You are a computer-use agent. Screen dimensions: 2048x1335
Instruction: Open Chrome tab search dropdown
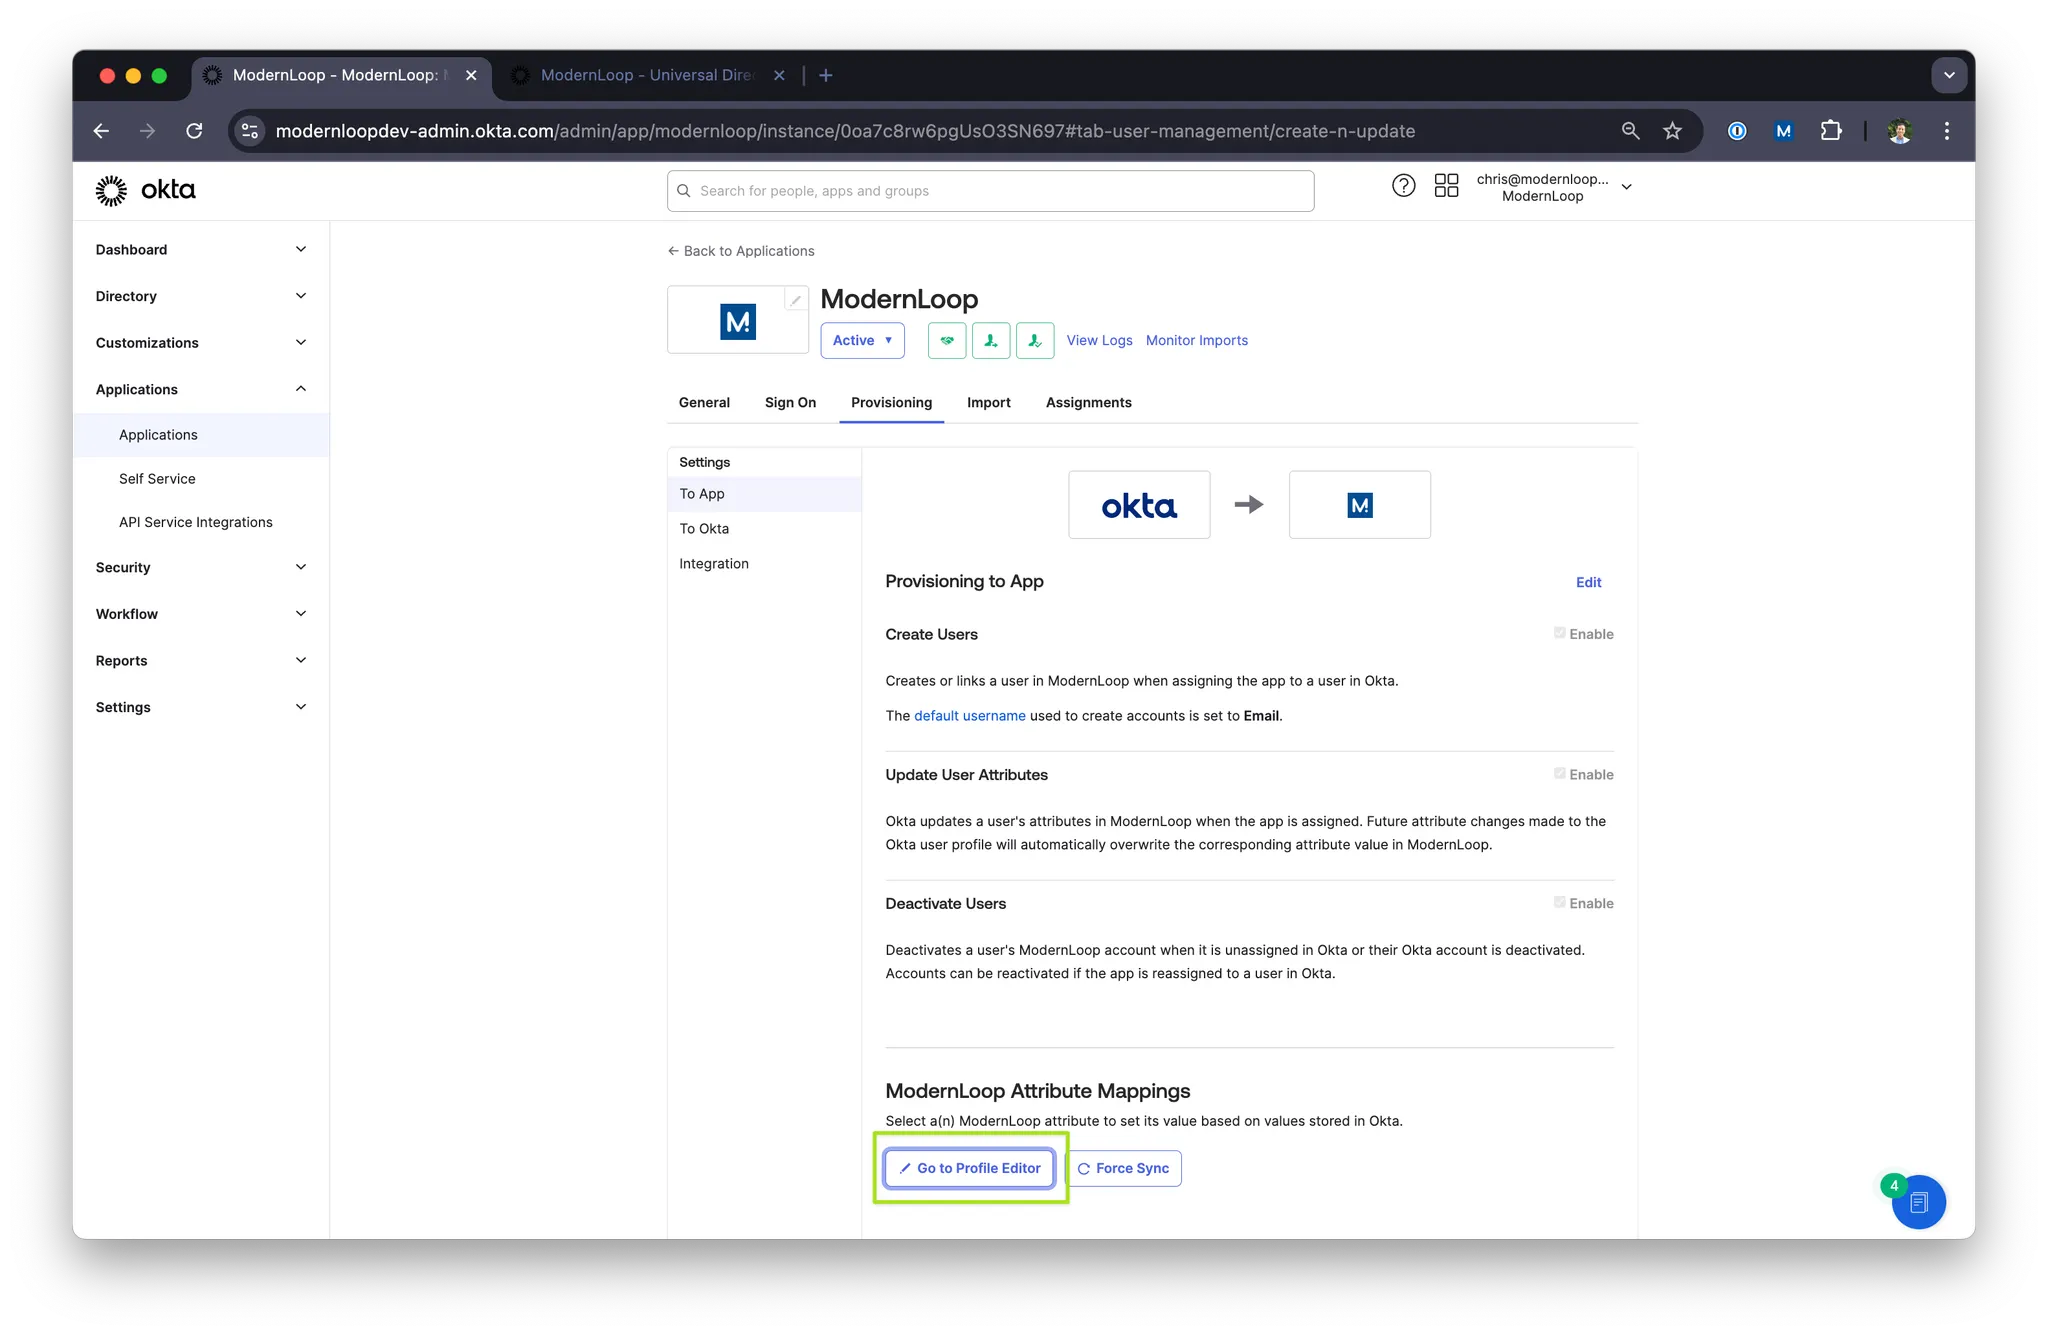click(1948, 75)
